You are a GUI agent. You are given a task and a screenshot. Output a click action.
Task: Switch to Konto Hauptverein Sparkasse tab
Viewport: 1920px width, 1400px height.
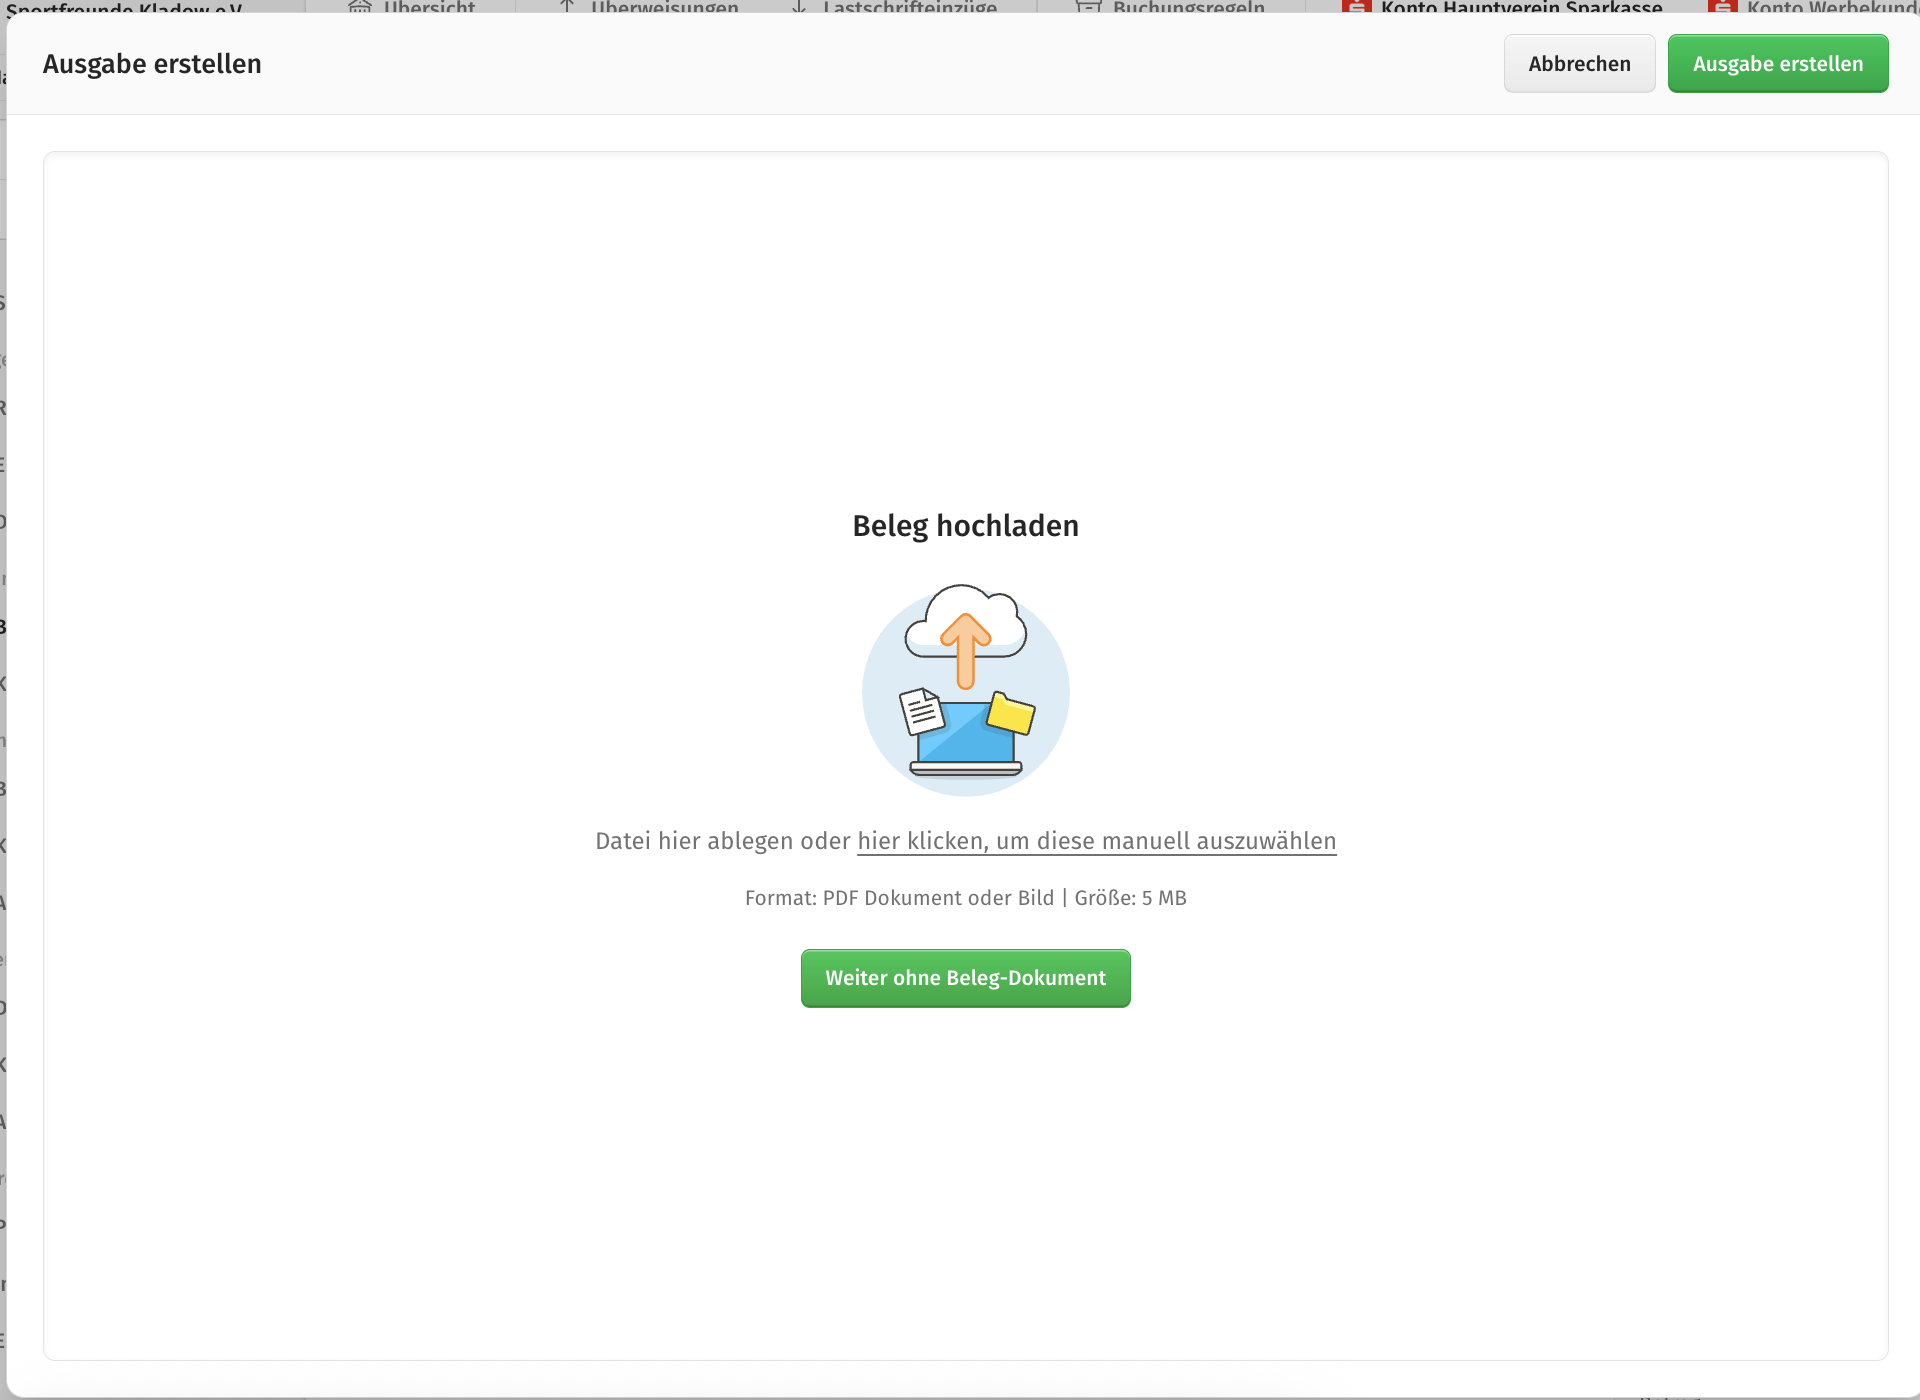1520,7
